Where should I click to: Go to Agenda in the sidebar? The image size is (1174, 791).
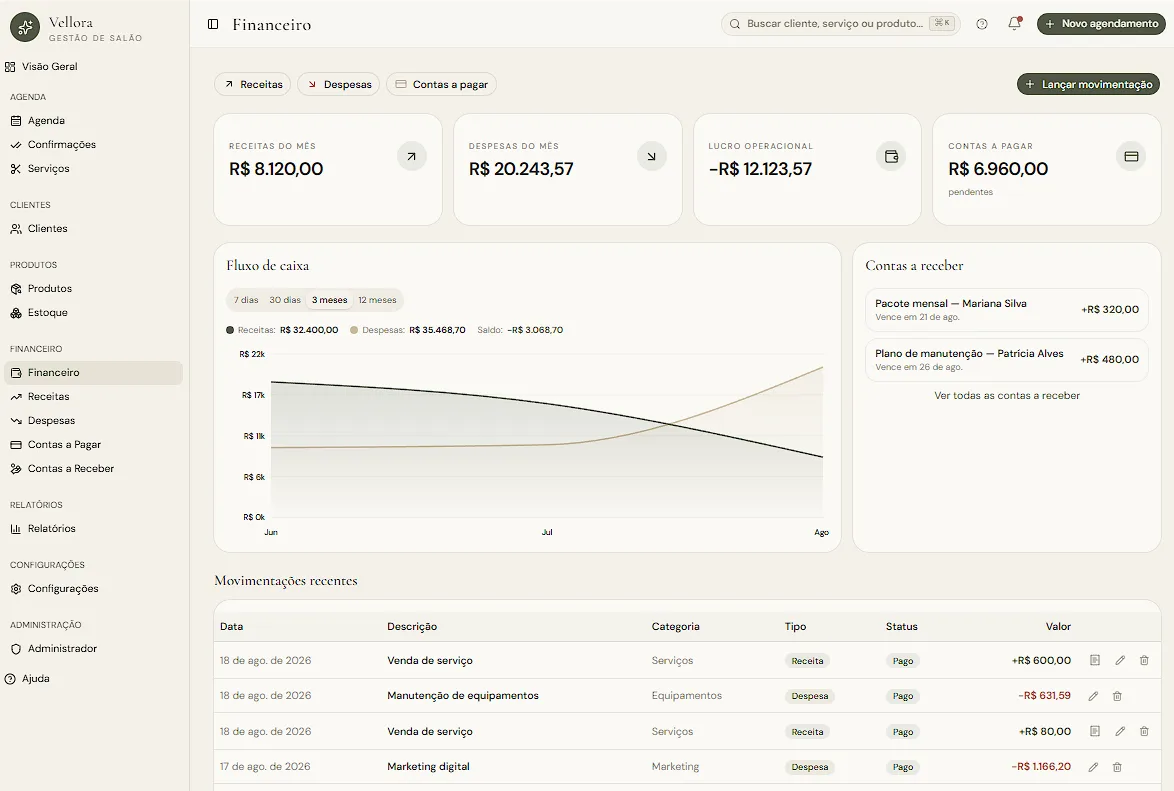(x=93, y=121)
